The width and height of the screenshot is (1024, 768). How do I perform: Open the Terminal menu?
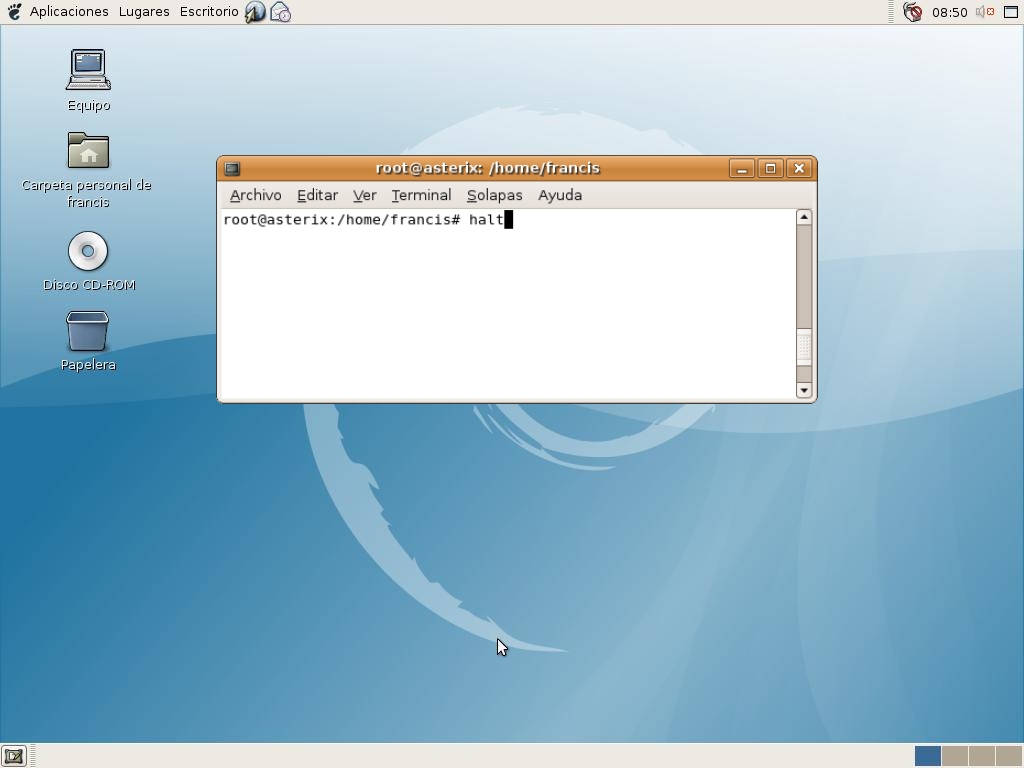[x=421, y=195]
